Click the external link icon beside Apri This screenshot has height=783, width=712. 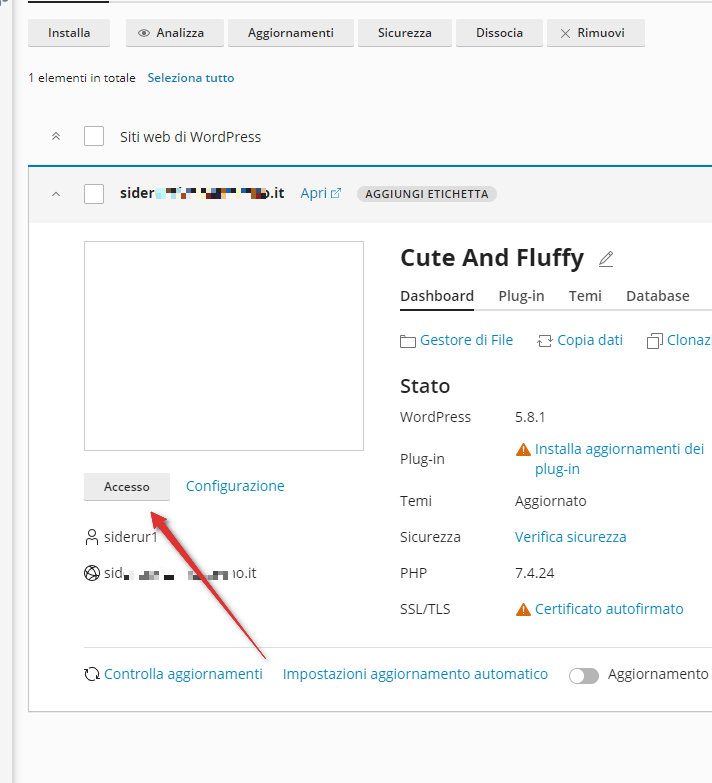(x=336, y=193)
